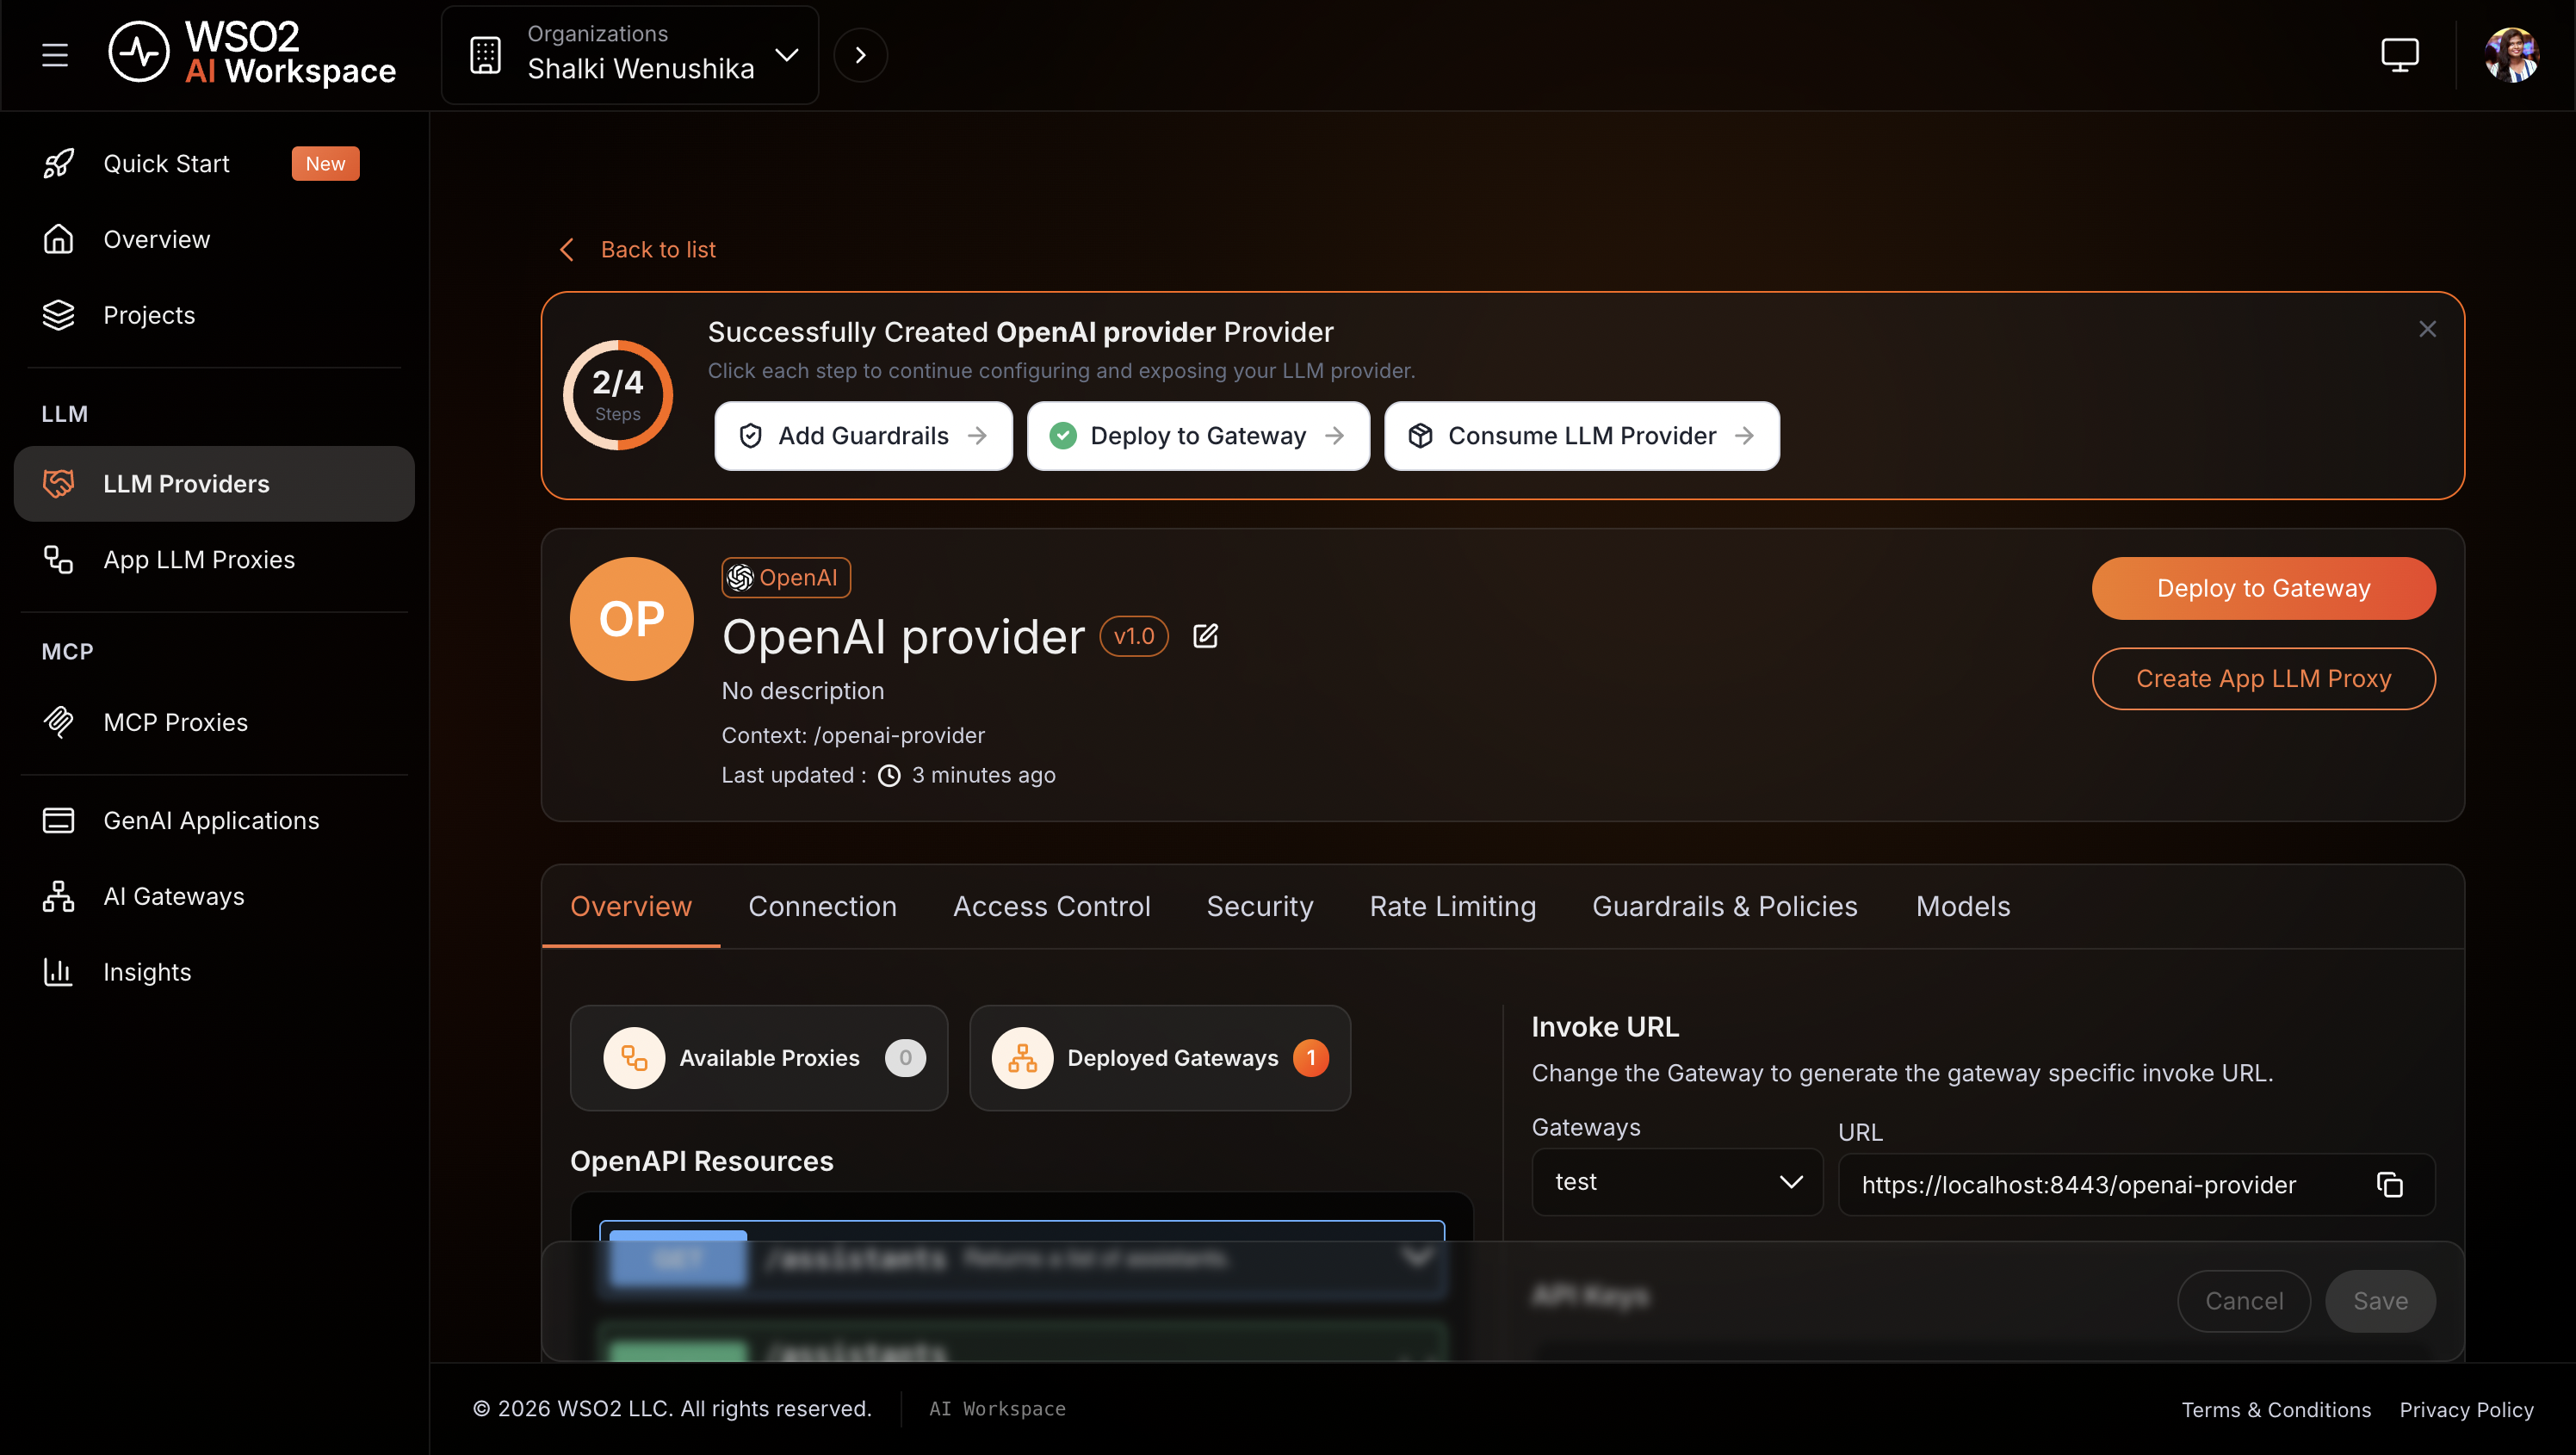The image size is (2576, 1455).
Task: Click the proxies icon beside App LLM Proxies
Action: click(x=58, y=559)
